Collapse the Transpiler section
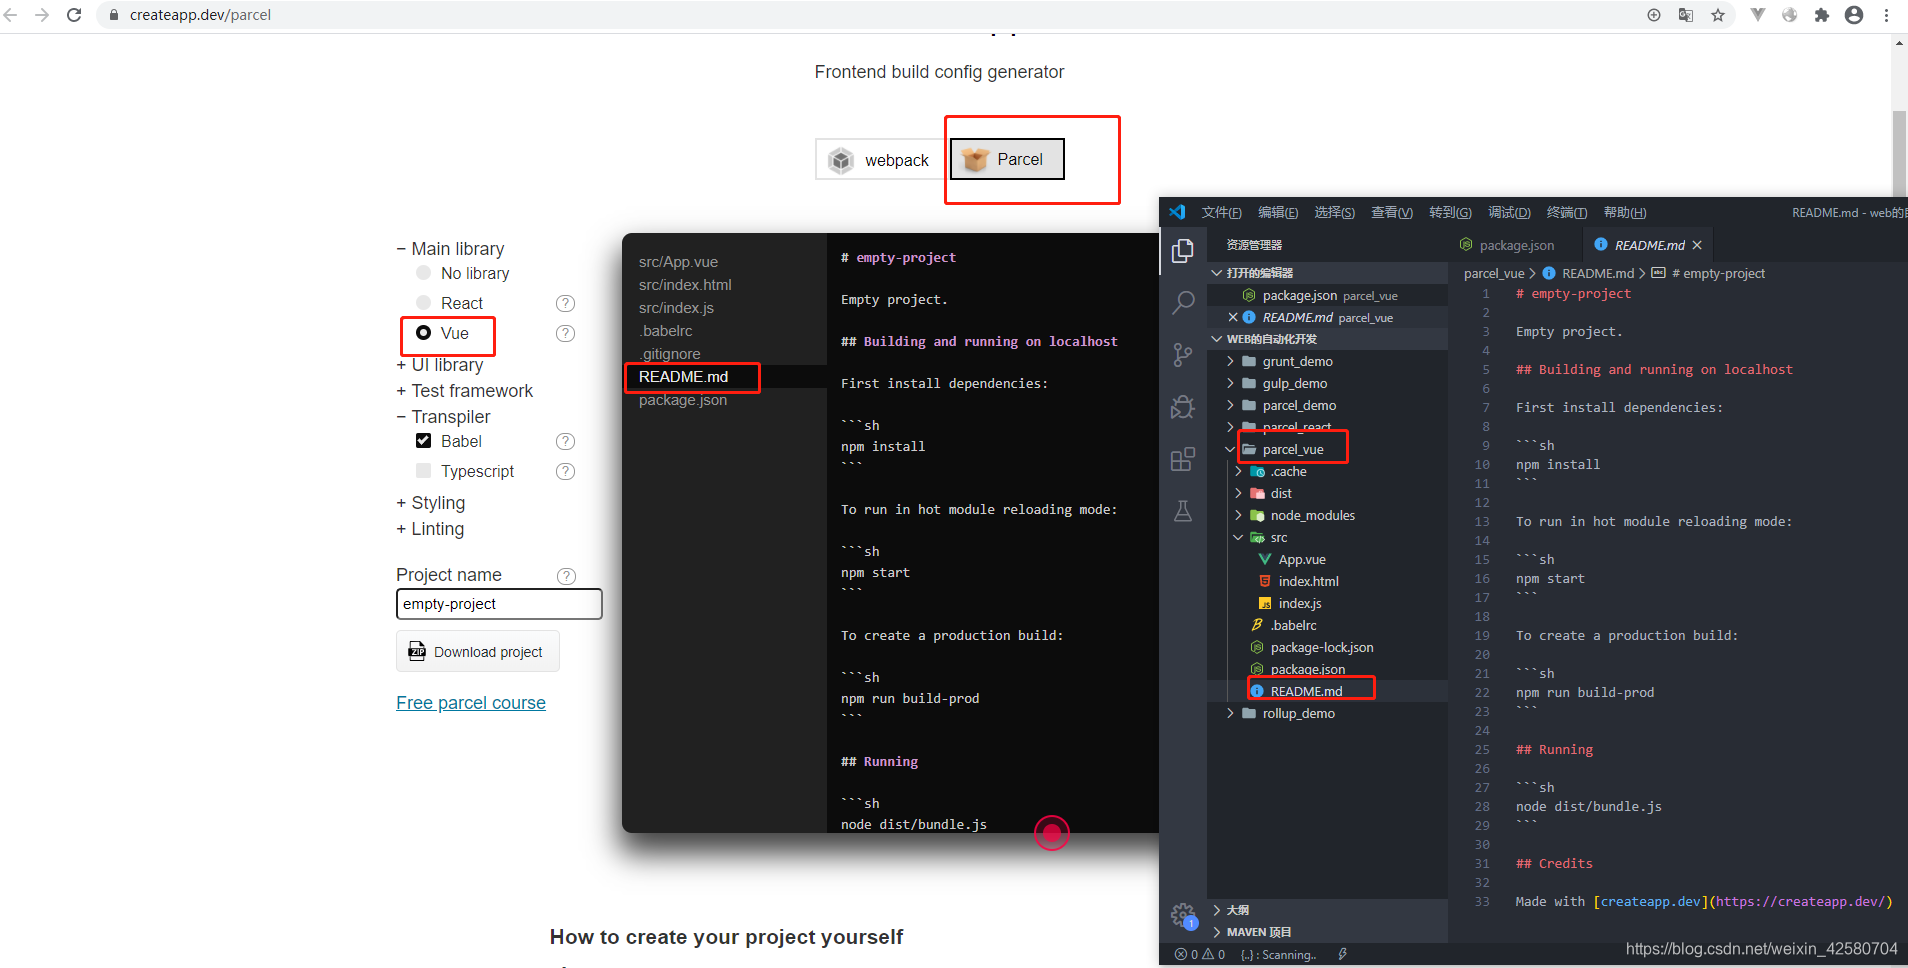 [x=444, y=417]
